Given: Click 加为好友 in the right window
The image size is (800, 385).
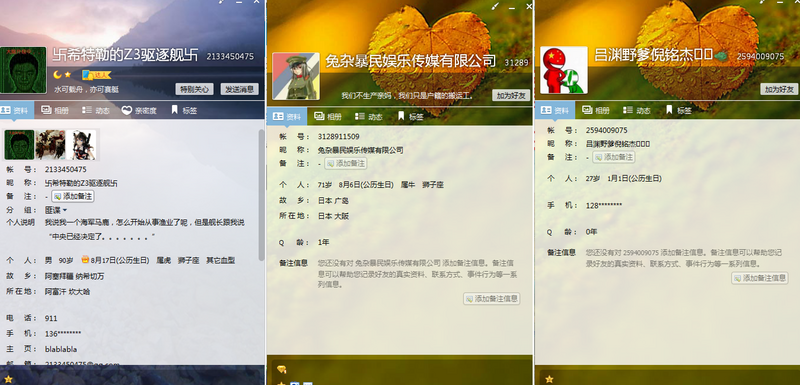Looking at the screenshot, I should pyautogui.click(x=779, y=89).
